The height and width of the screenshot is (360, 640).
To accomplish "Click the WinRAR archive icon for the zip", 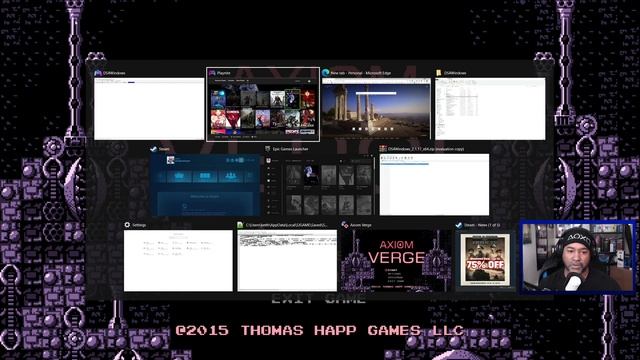I will [x=383, y=149].
